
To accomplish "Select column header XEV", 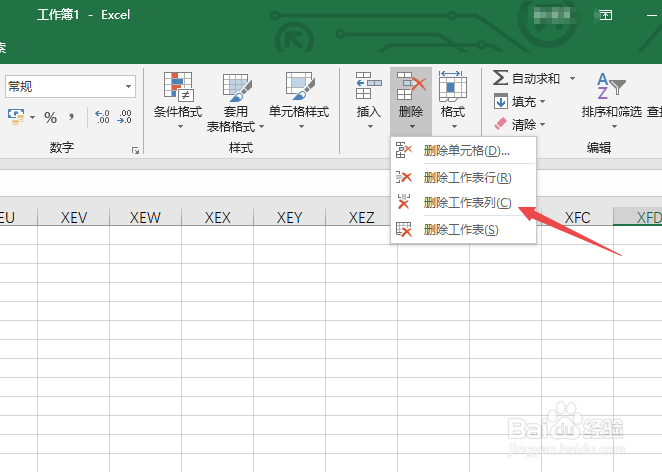I will click(73, 217).
